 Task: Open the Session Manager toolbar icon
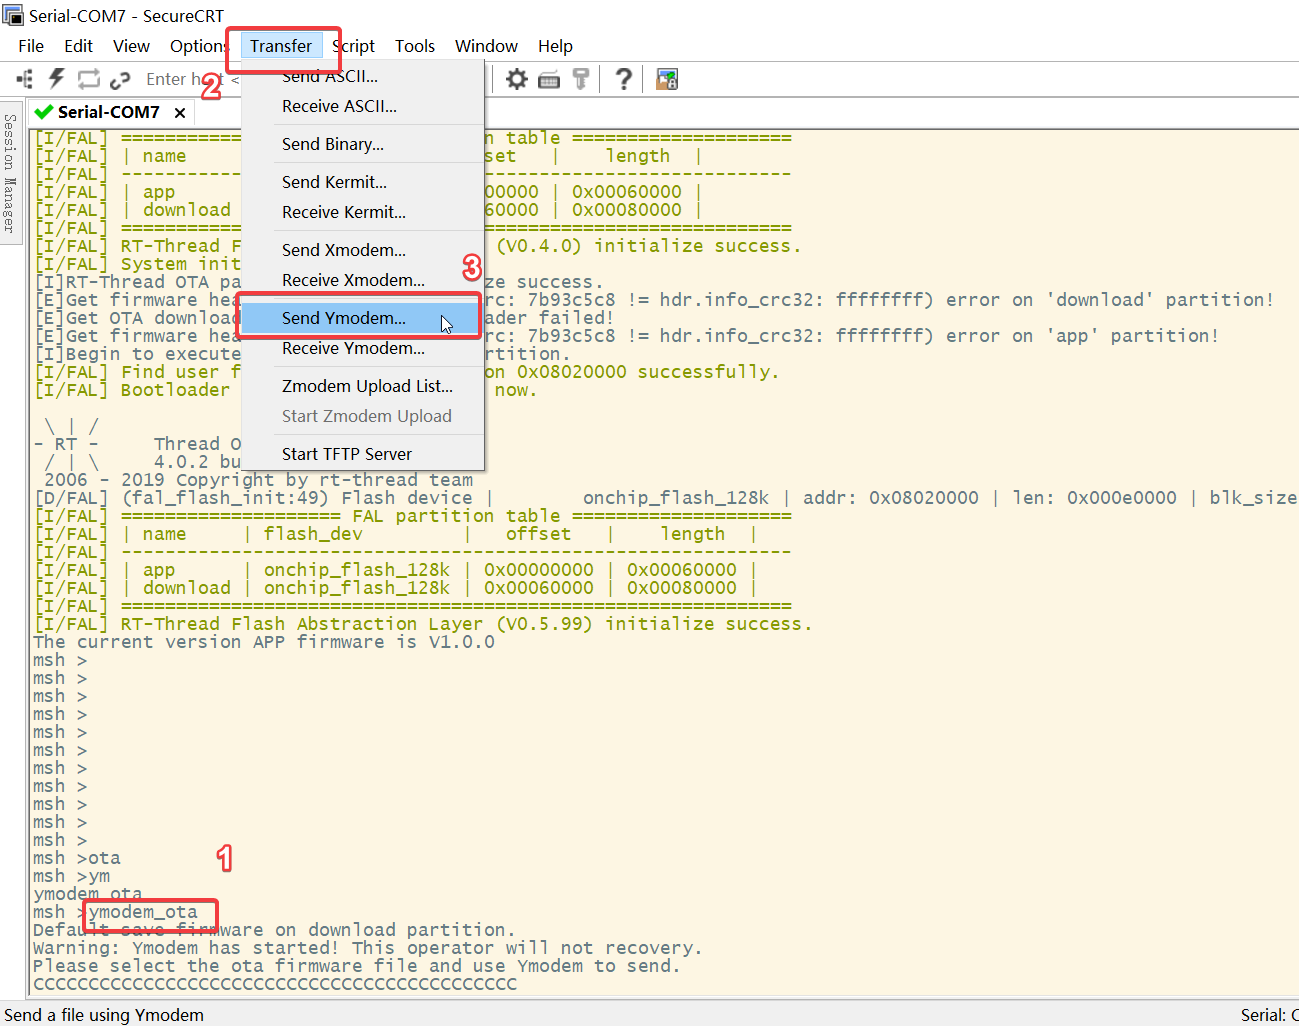(25, 79)
